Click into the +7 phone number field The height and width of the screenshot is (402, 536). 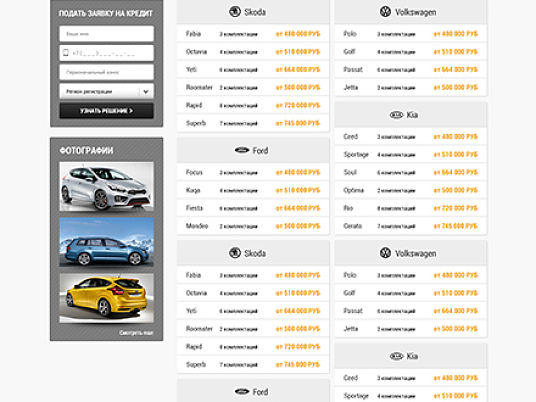107,53
